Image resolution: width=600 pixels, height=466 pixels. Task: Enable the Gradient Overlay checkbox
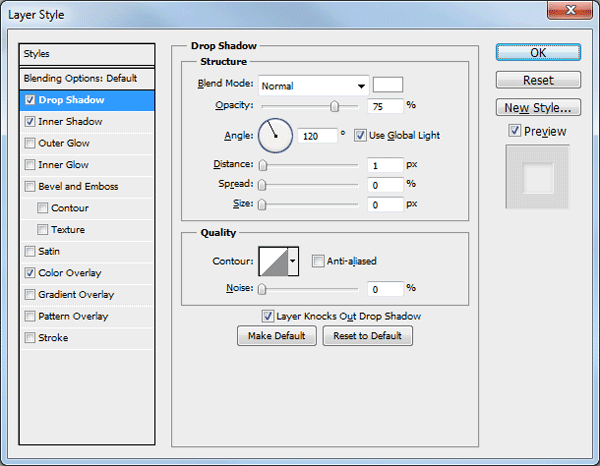(x=30, y=295)
